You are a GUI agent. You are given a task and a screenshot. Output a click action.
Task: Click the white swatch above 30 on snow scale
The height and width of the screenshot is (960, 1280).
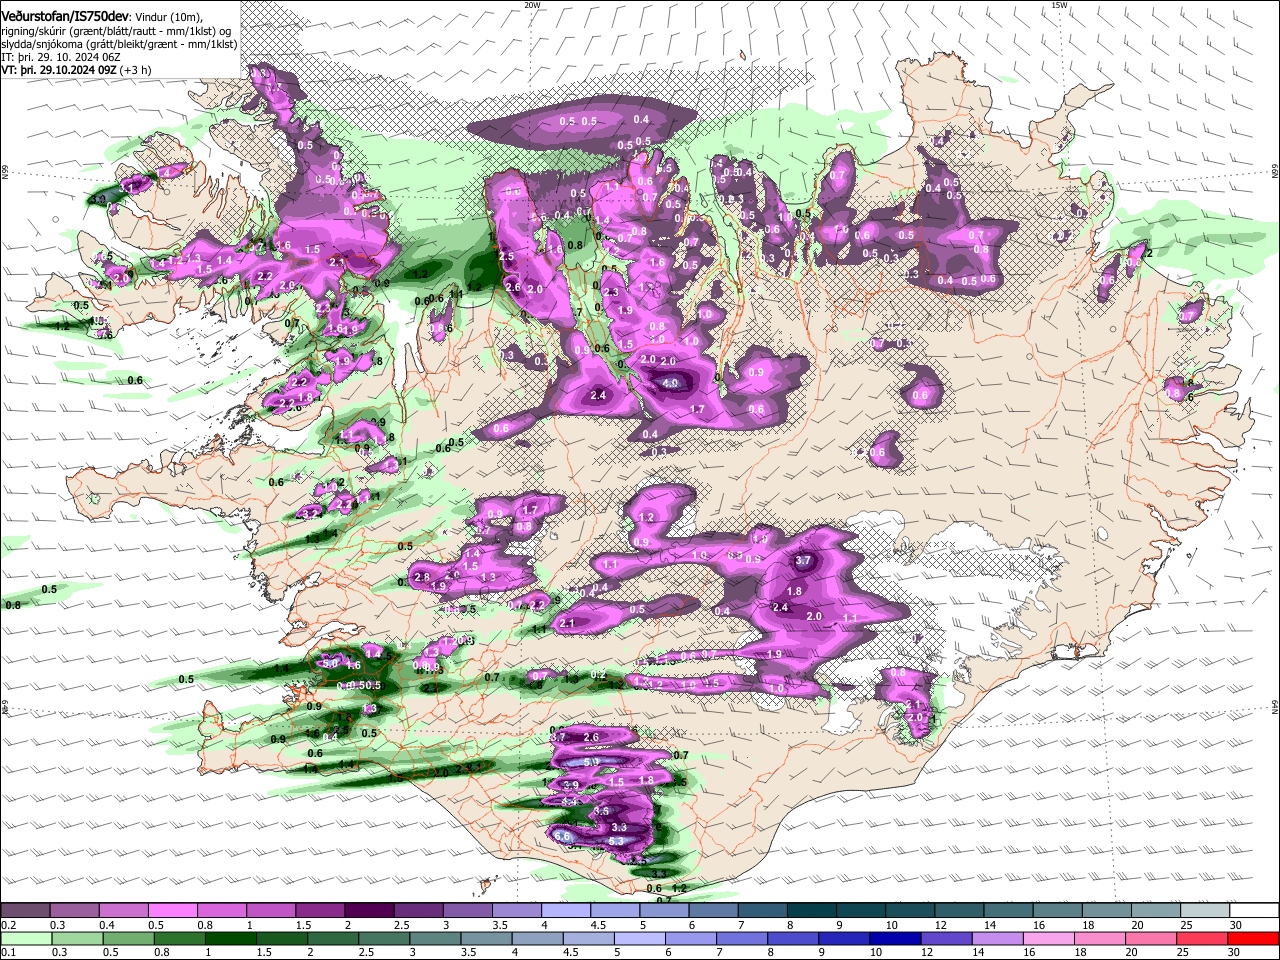[x=1255, y=911]
